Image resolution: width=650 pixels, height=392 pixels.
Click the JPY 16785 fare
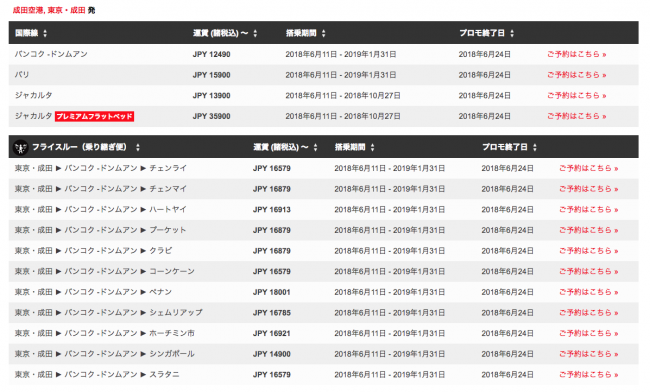pos(272,313)
